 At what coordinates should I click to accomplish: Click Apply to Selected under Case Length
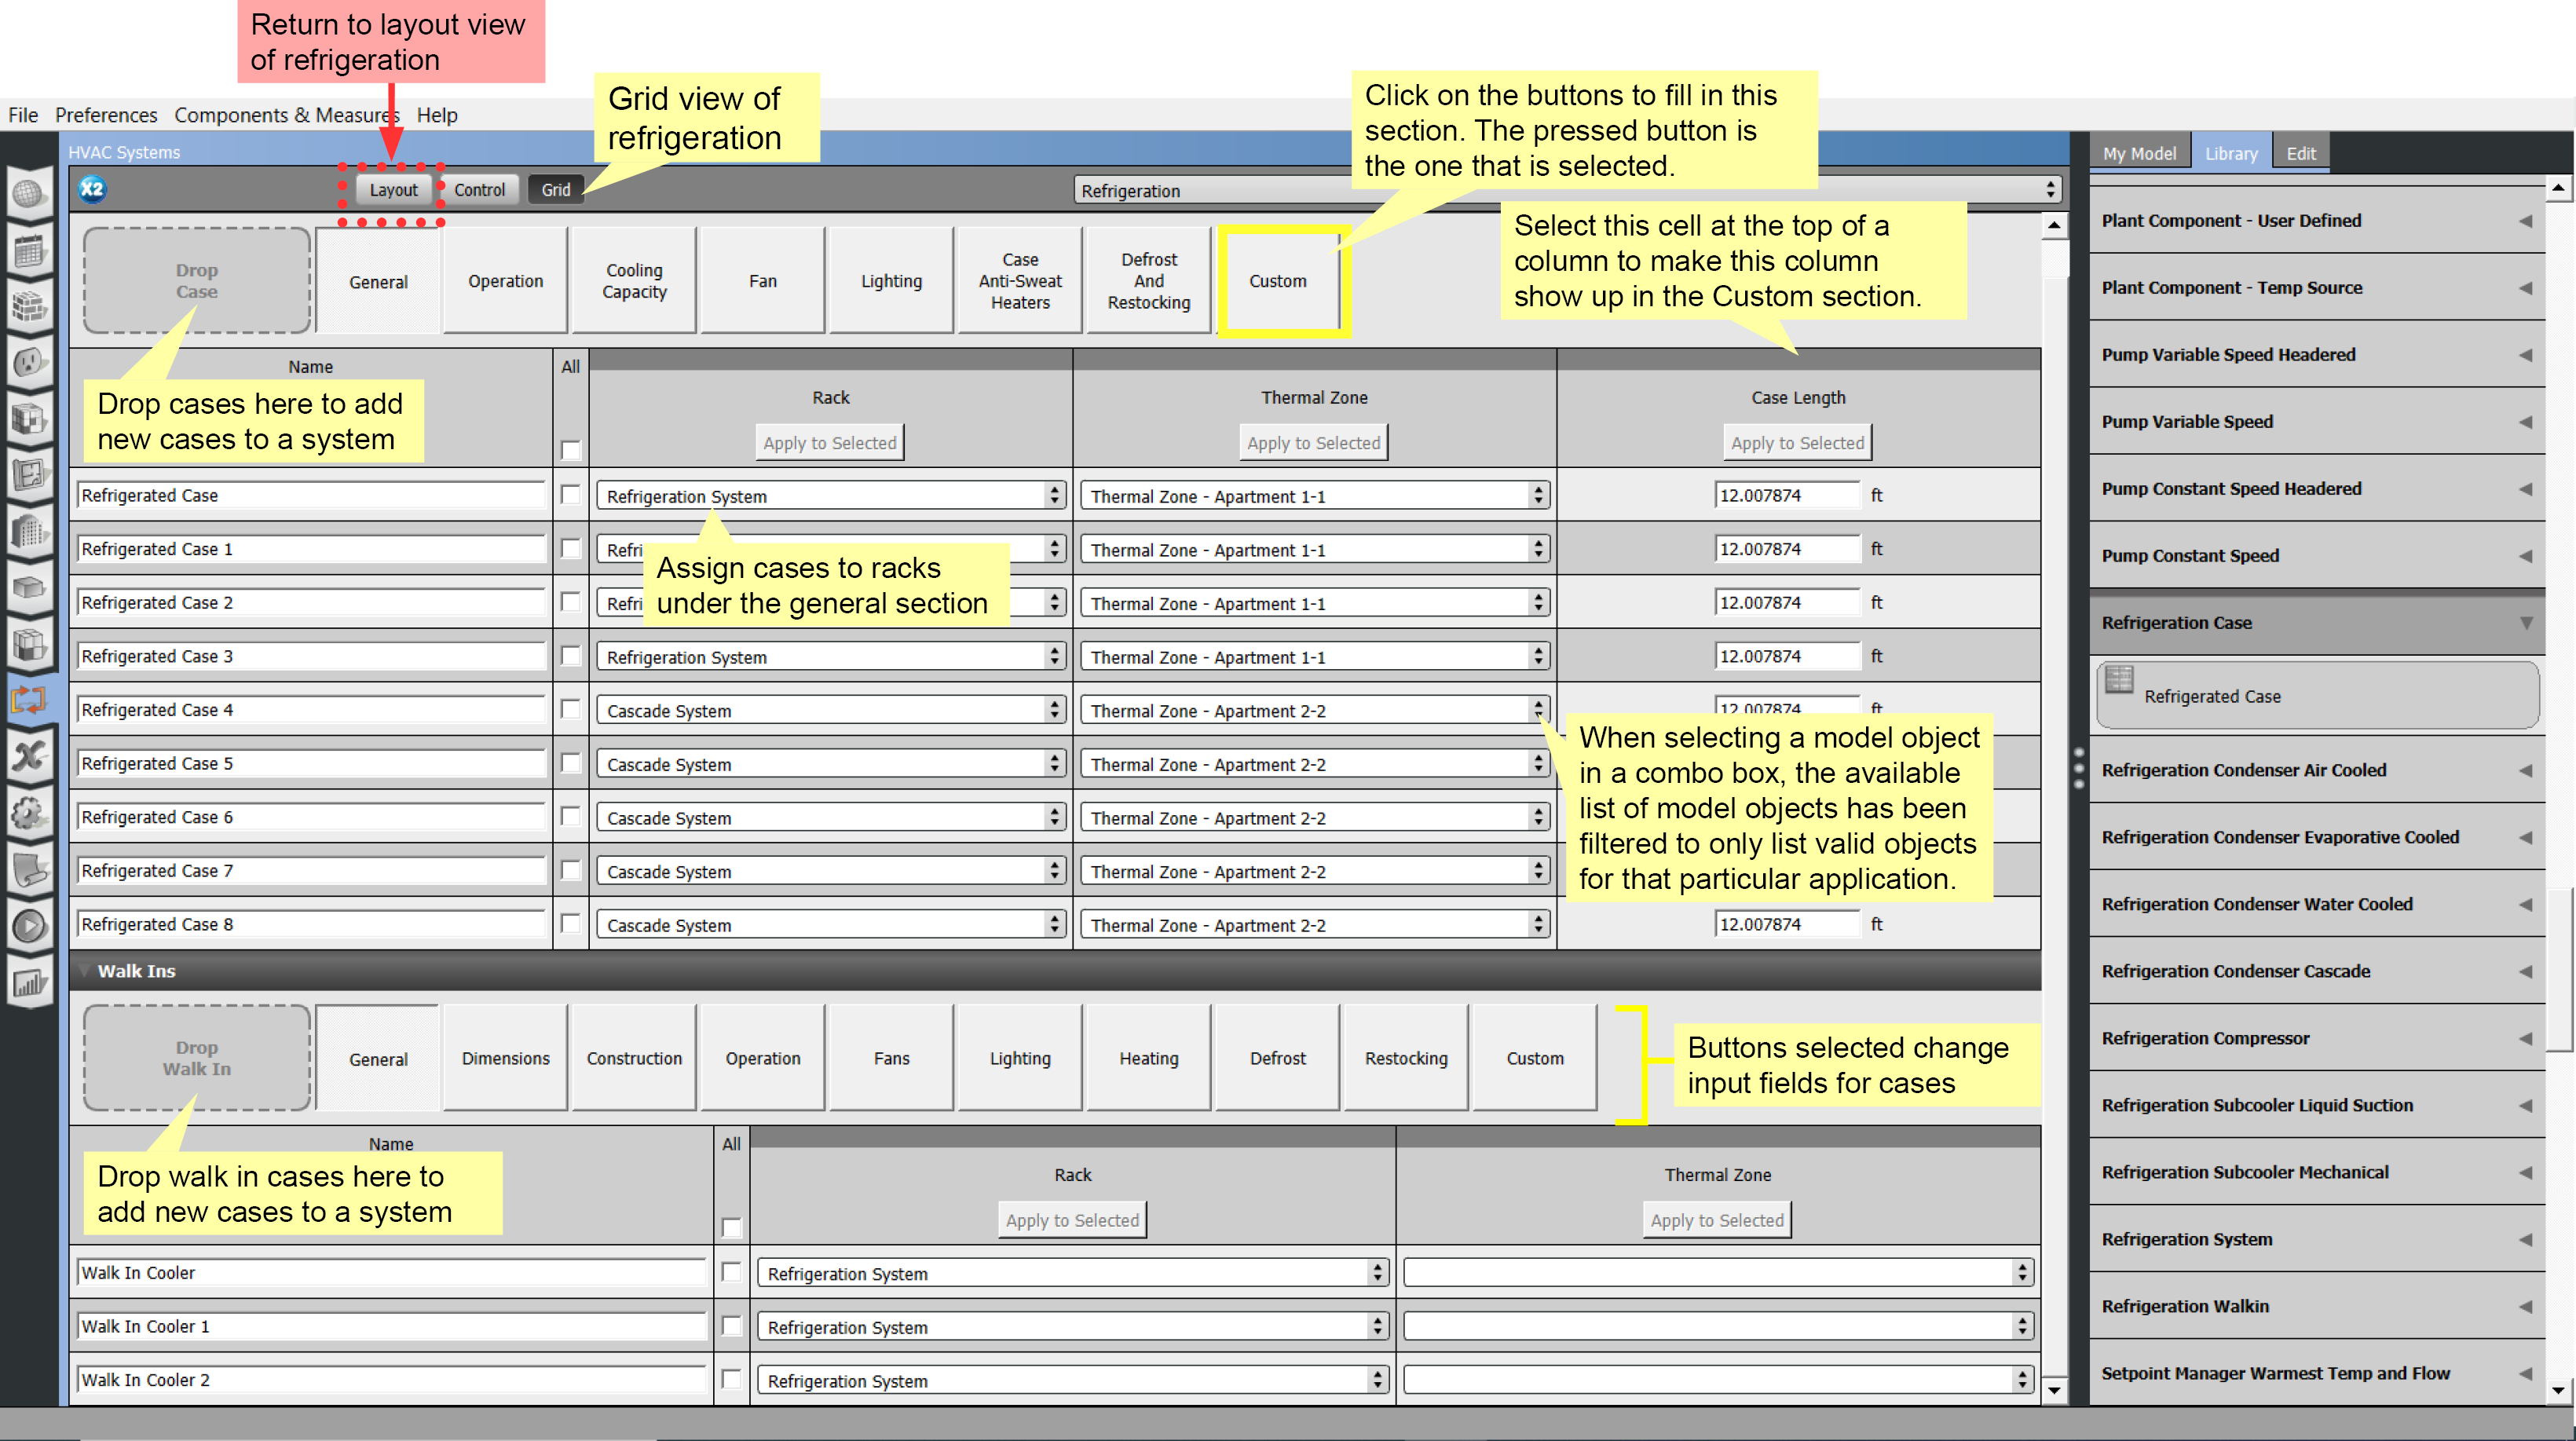1797,443
